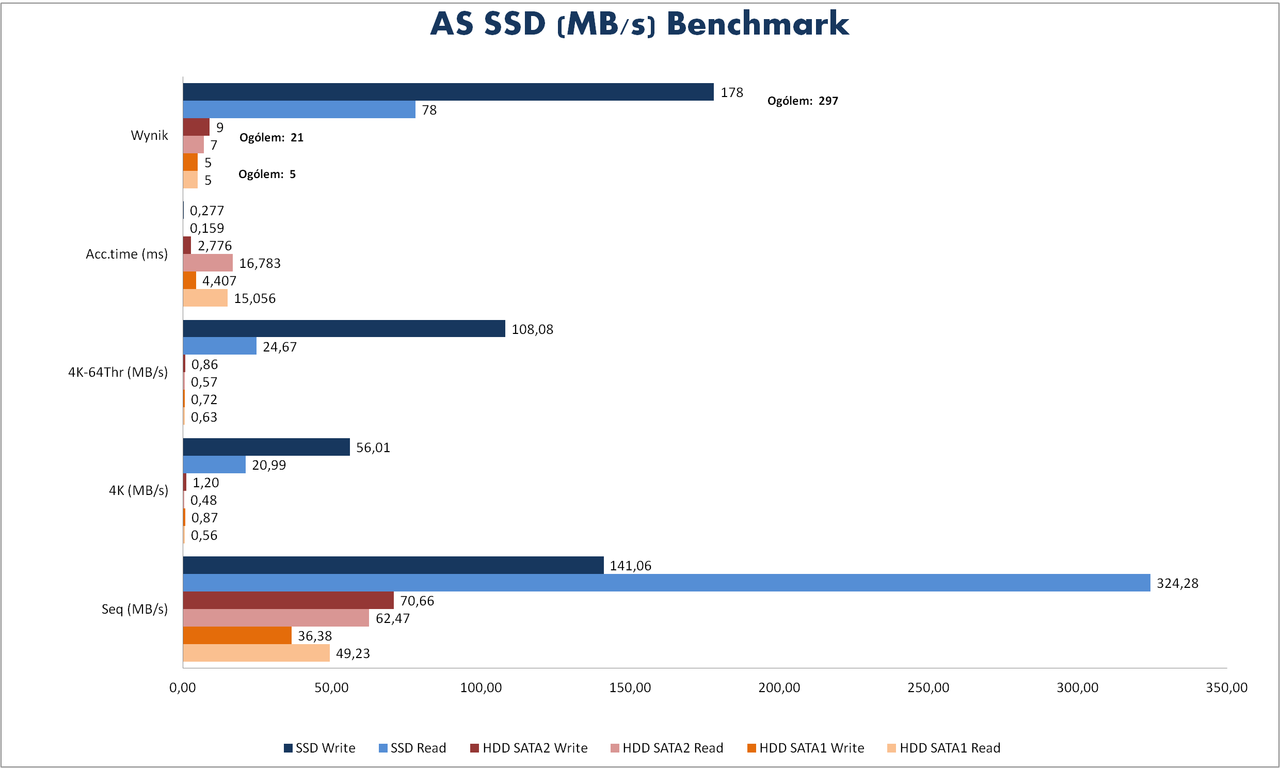Screen dimensions: 1280x768
Task: Click the x-axis tick label 250,00
Action: (928, 689)
